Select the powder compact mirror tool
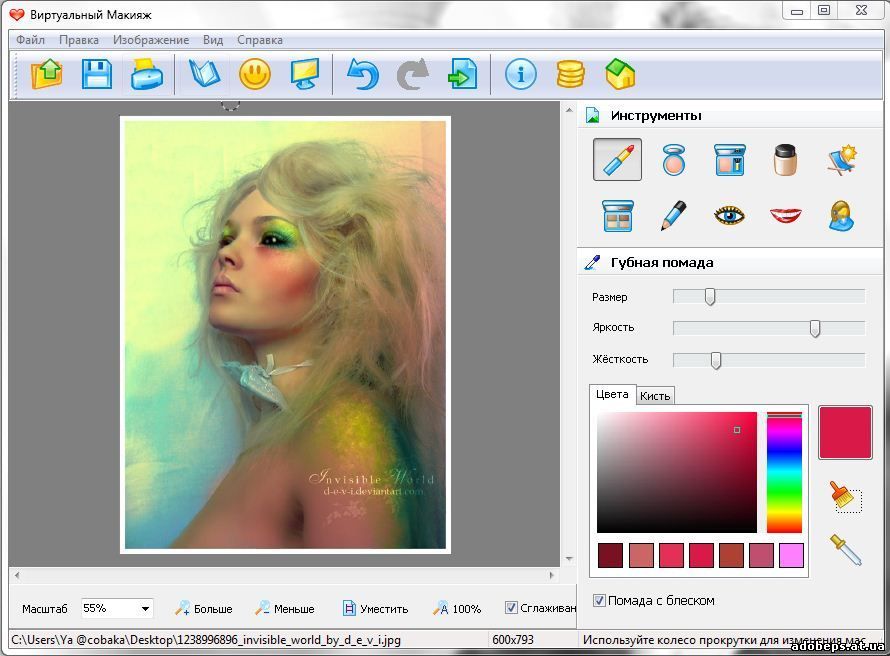 tap(674, 159)
